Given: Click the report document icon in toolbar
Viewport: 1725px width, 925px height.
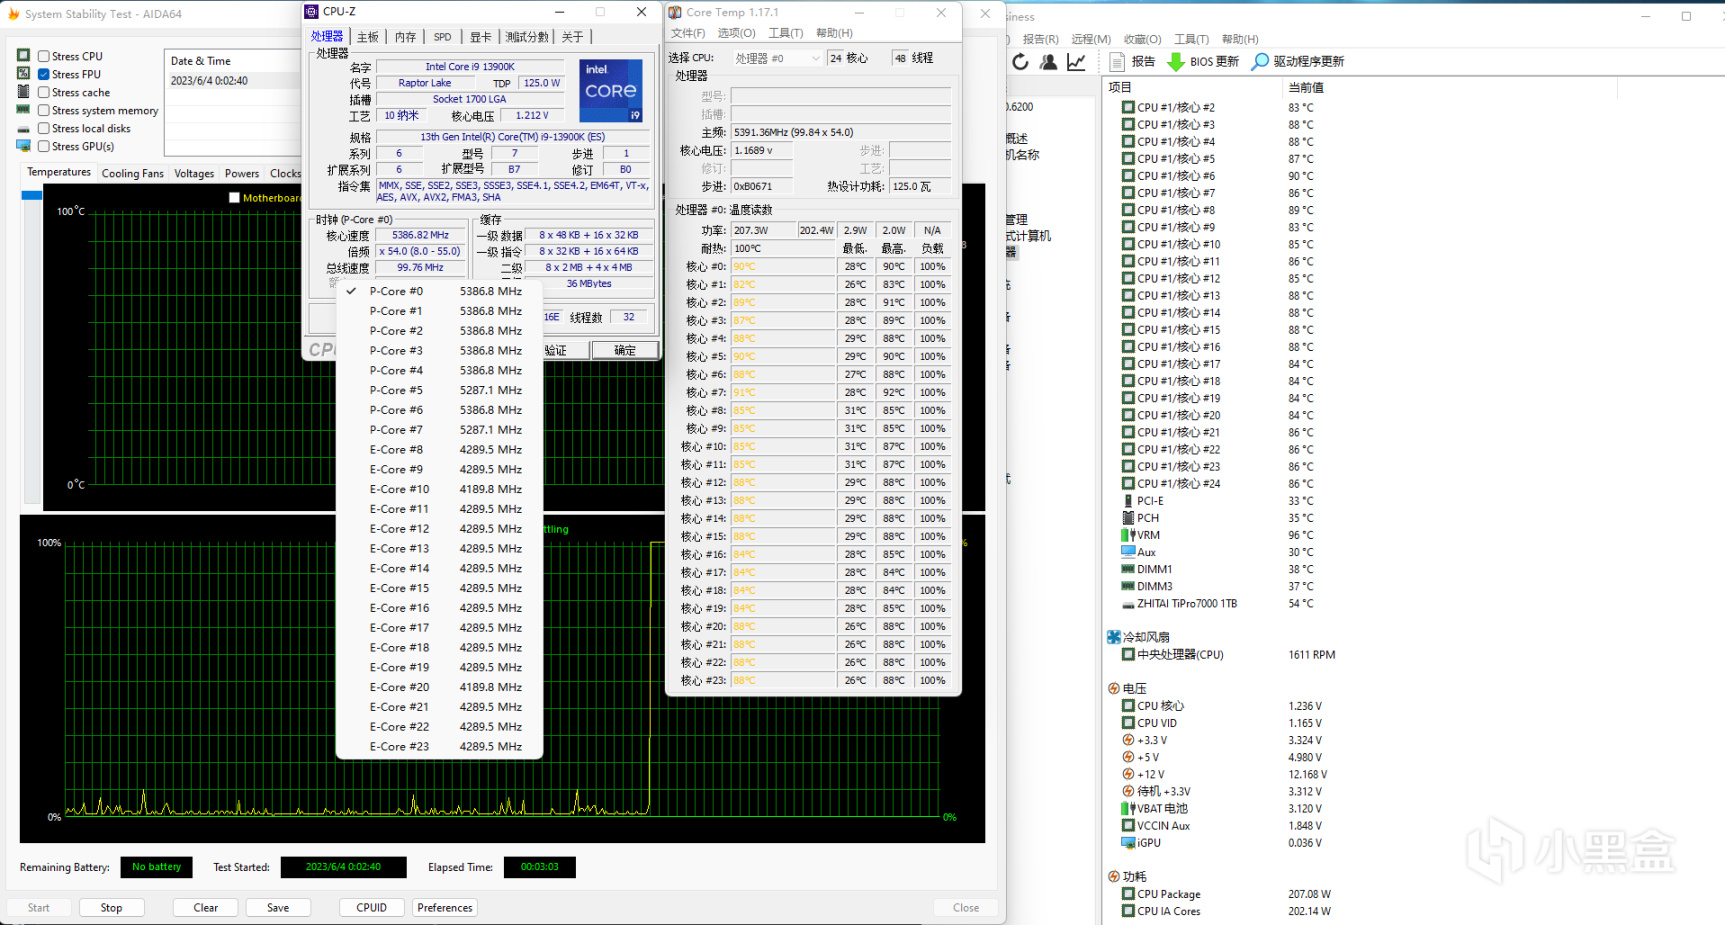Looking at the screenshot, I should pos(1117,62).
